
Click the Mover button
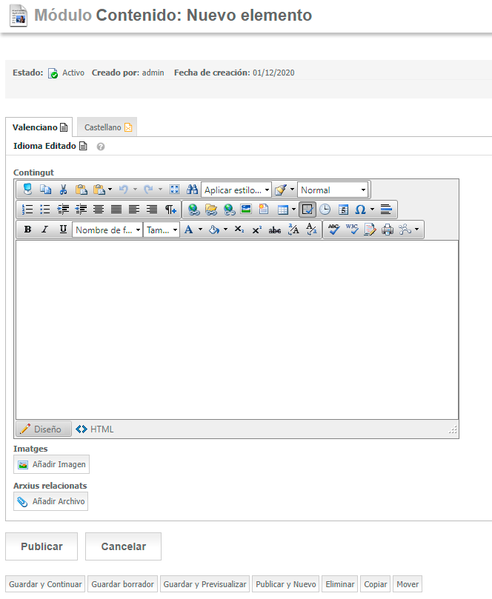(408, 584)
